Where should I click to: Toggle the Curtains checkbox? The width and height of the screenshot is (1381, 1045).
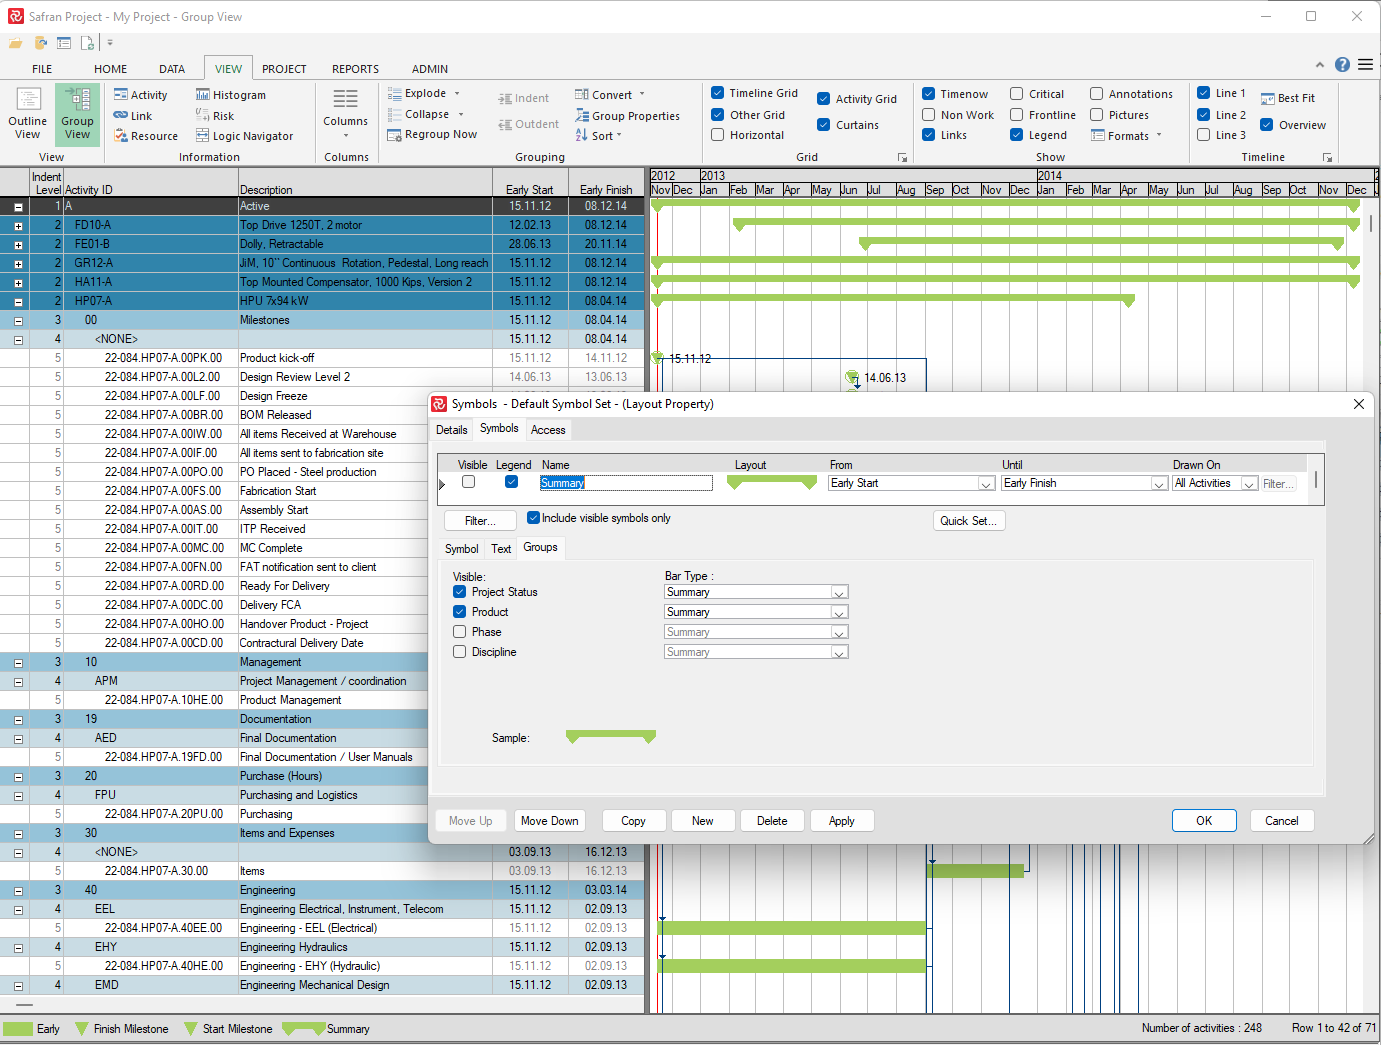823,125
